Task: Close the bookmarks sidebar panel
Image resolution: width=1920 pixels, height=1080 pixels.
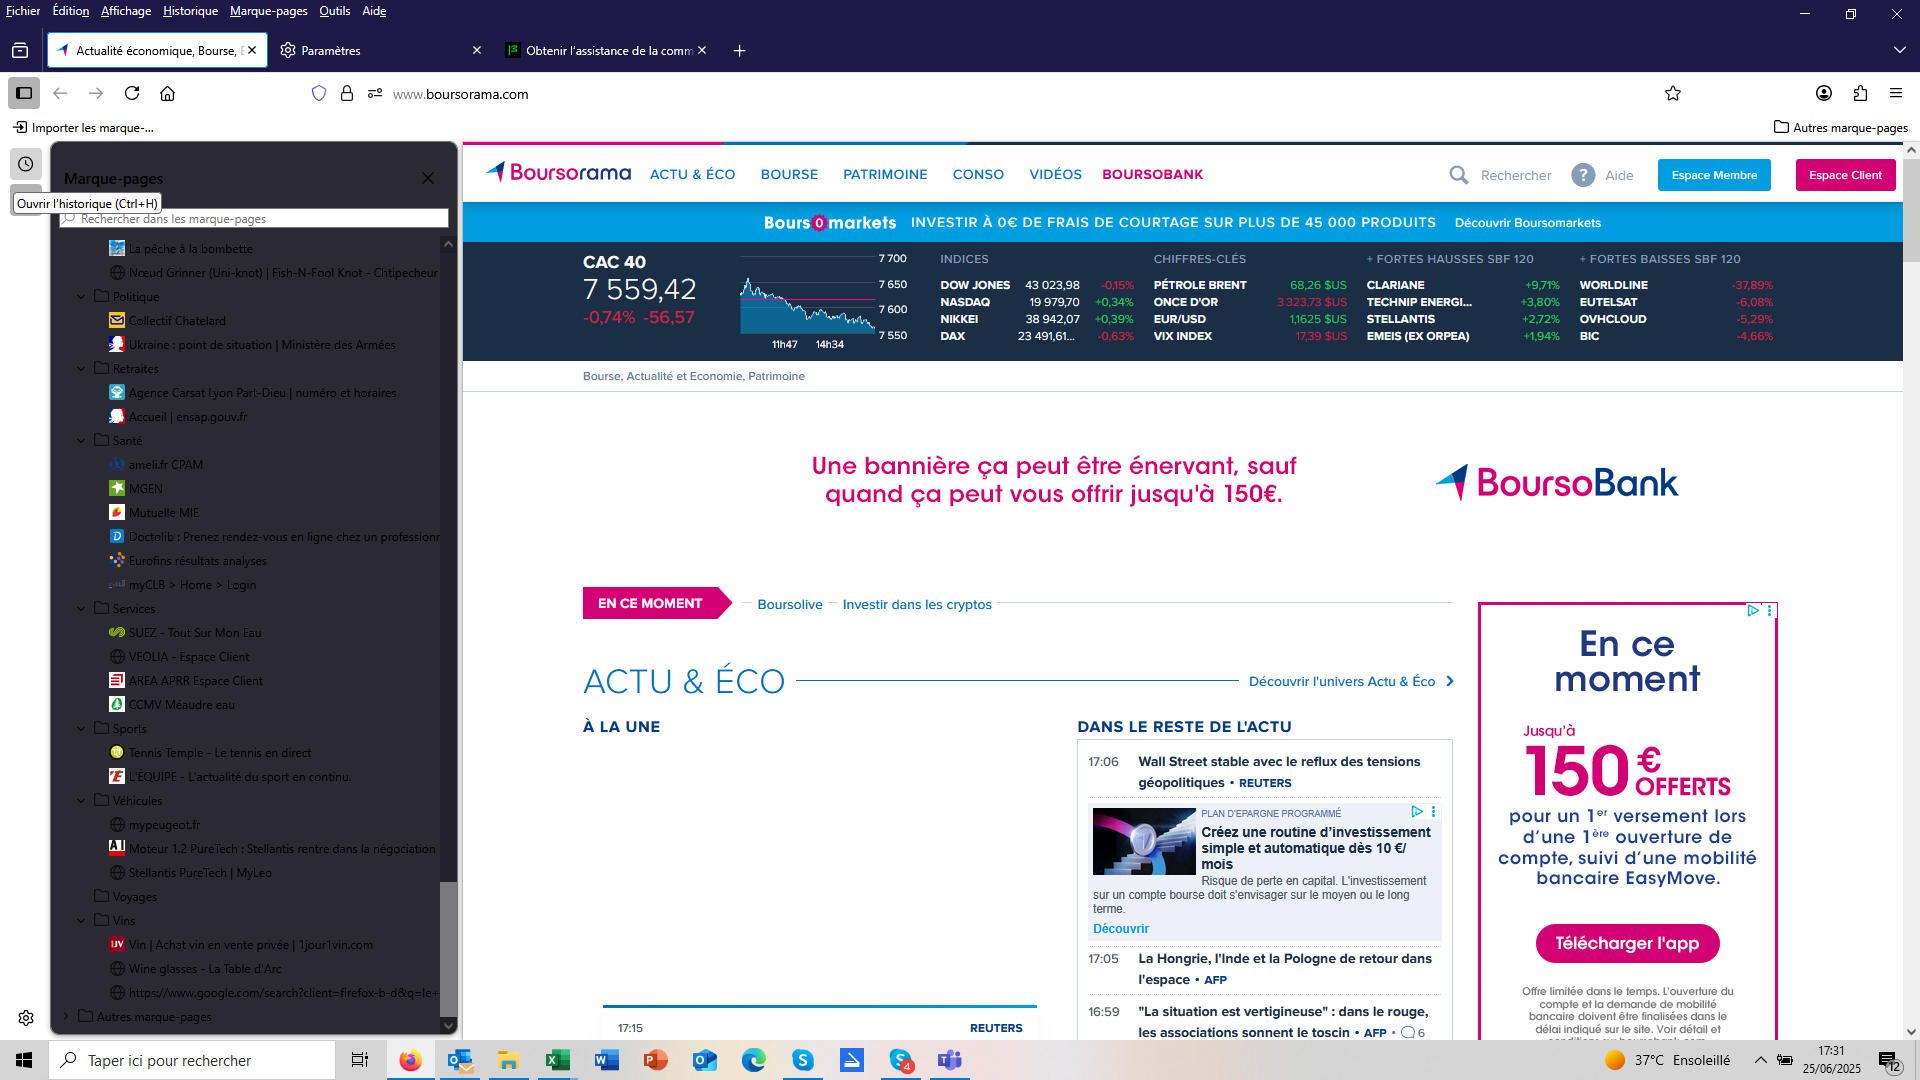Action: click(428, 178)
